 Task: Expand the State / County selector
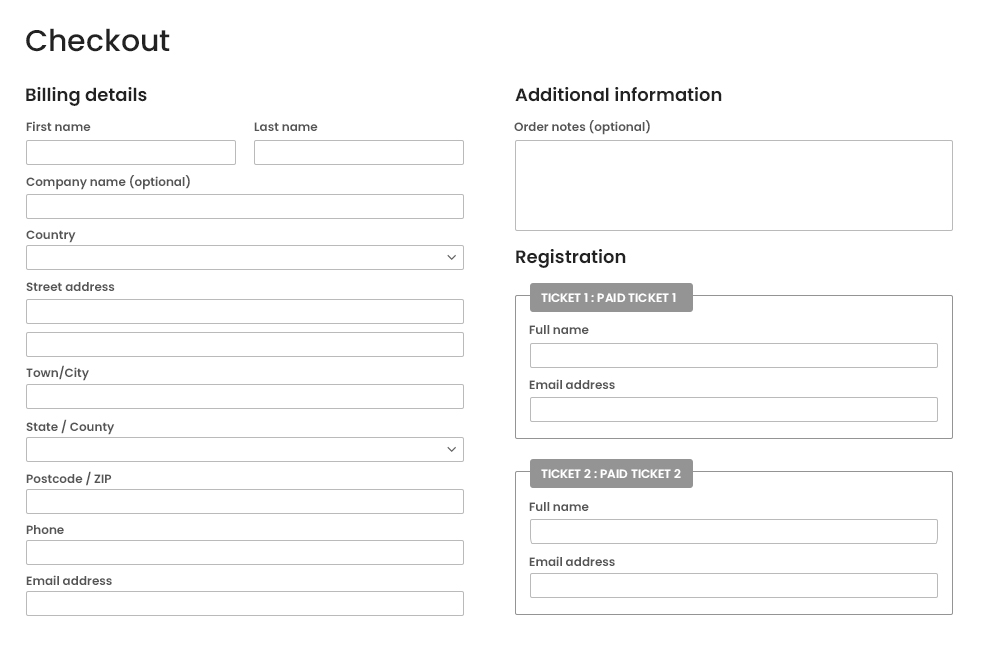tap(245, 449)
